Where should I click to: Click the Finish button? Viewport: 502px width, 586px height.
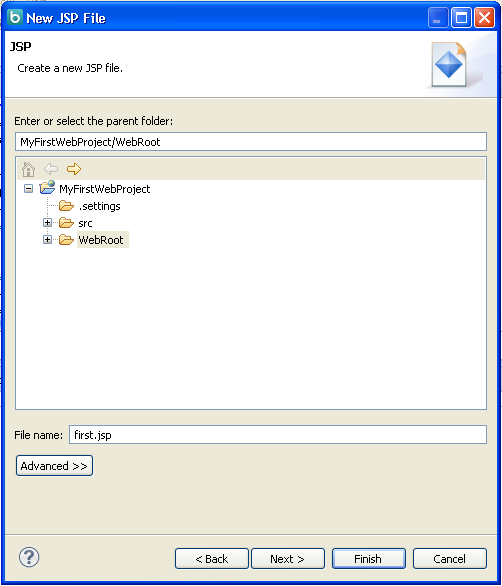point(369,559)
